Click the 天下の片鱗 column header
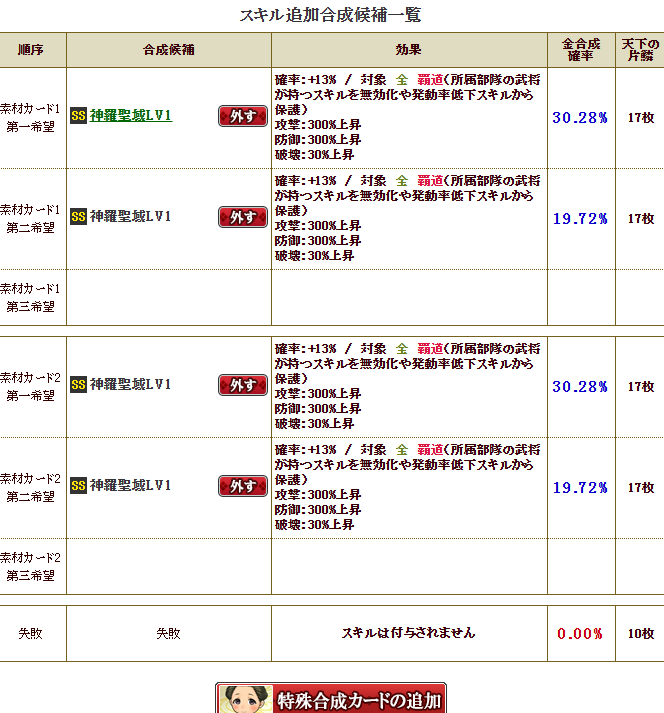664x713 pixels. (640, 50)
